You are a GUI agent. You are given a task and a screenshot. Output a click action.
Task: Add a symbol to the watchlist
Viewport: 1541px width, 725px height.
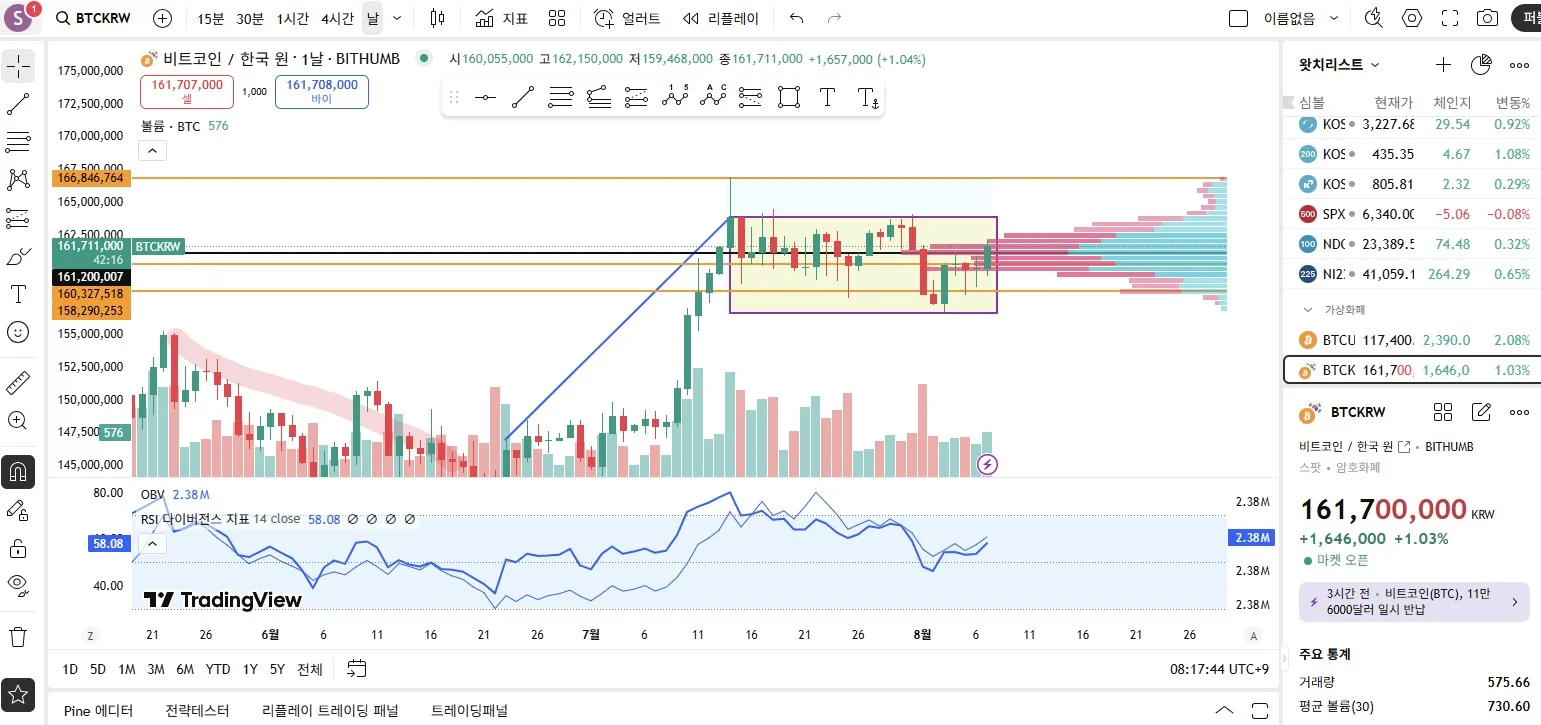tap(1443, 65)
